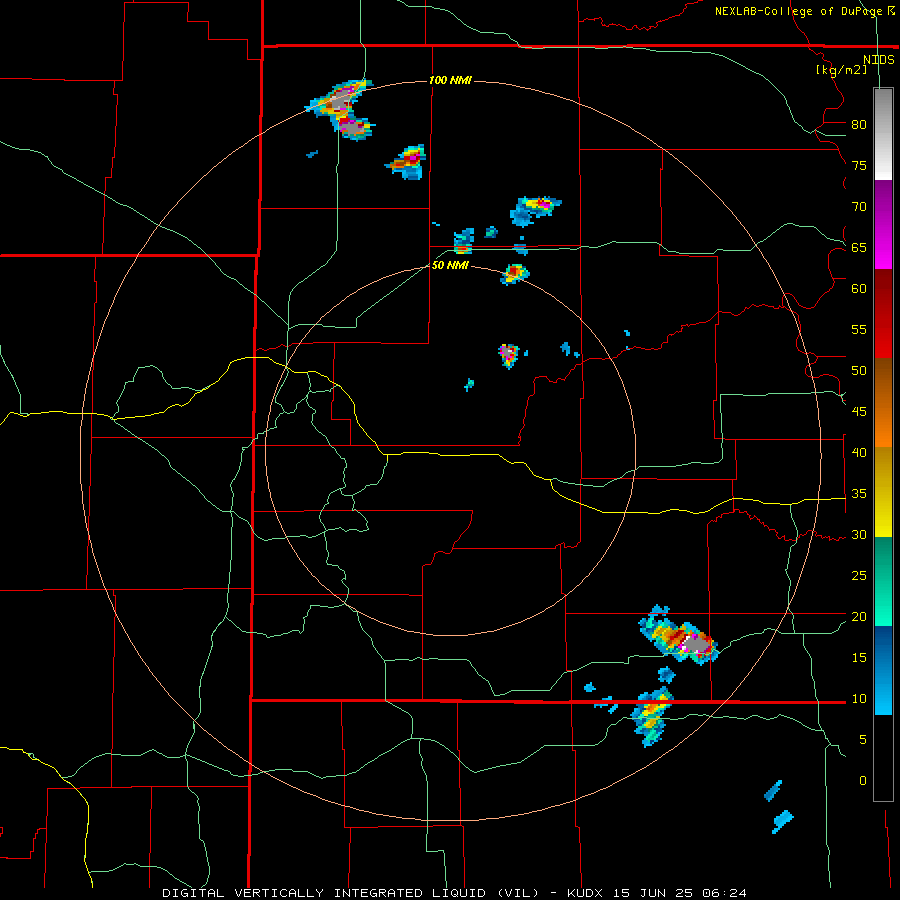900x900 pixels.
Task: Click the scale value 70
Action: click(x=859, y=207)
